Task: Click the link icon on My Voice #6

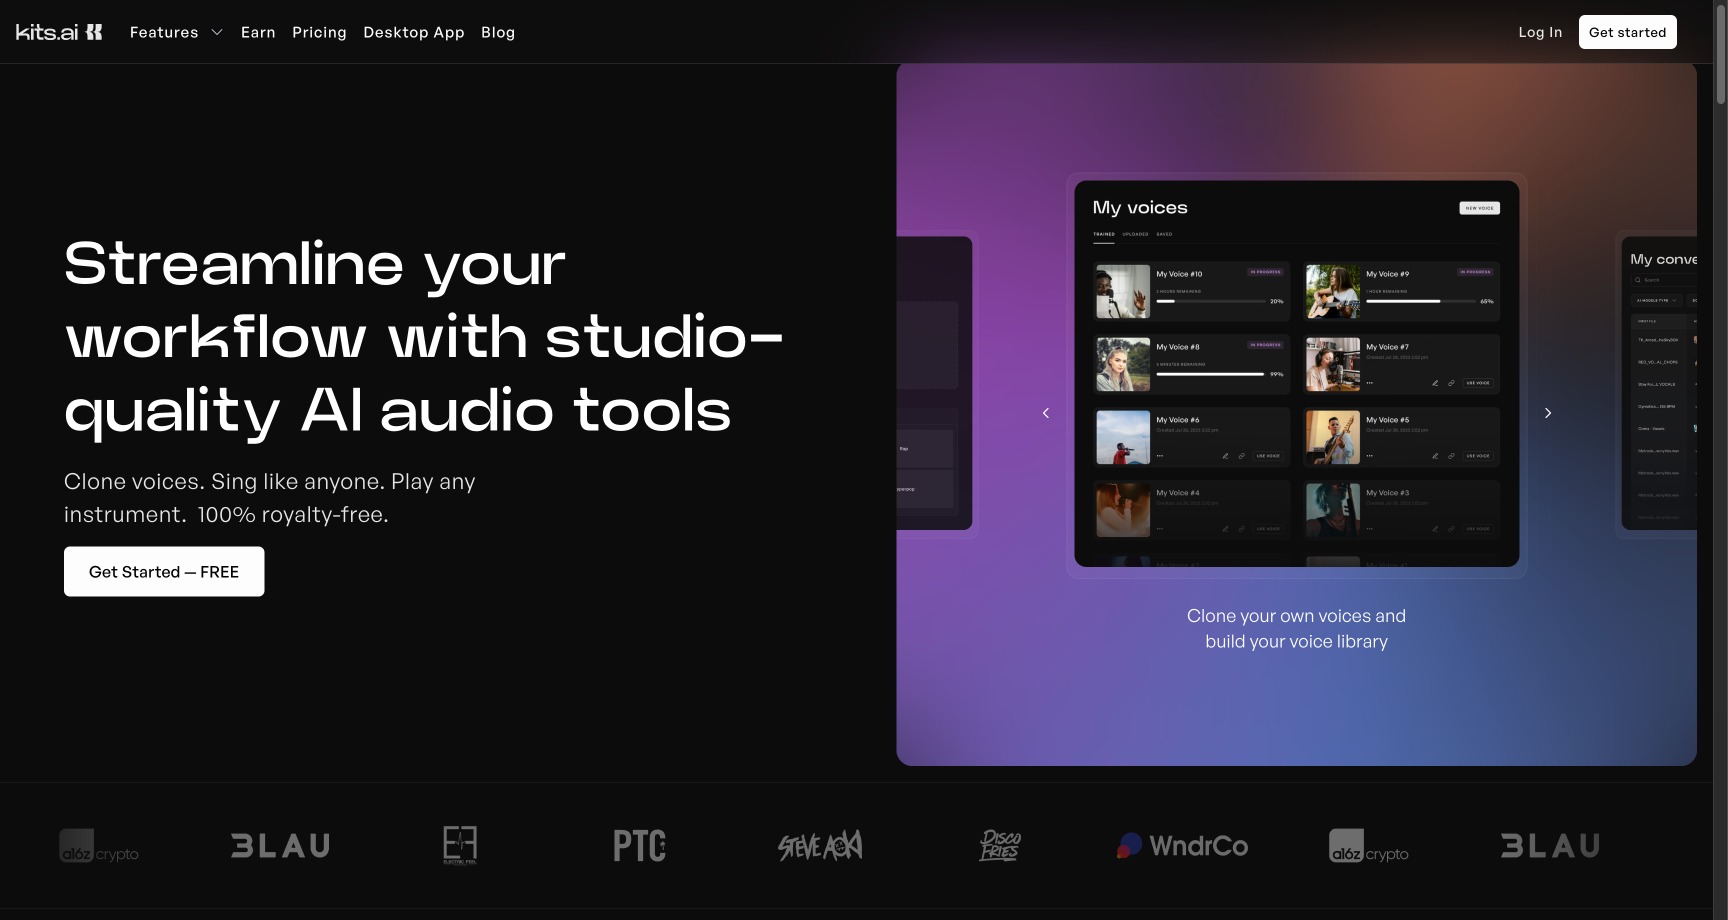Action: click(1241, 456)
